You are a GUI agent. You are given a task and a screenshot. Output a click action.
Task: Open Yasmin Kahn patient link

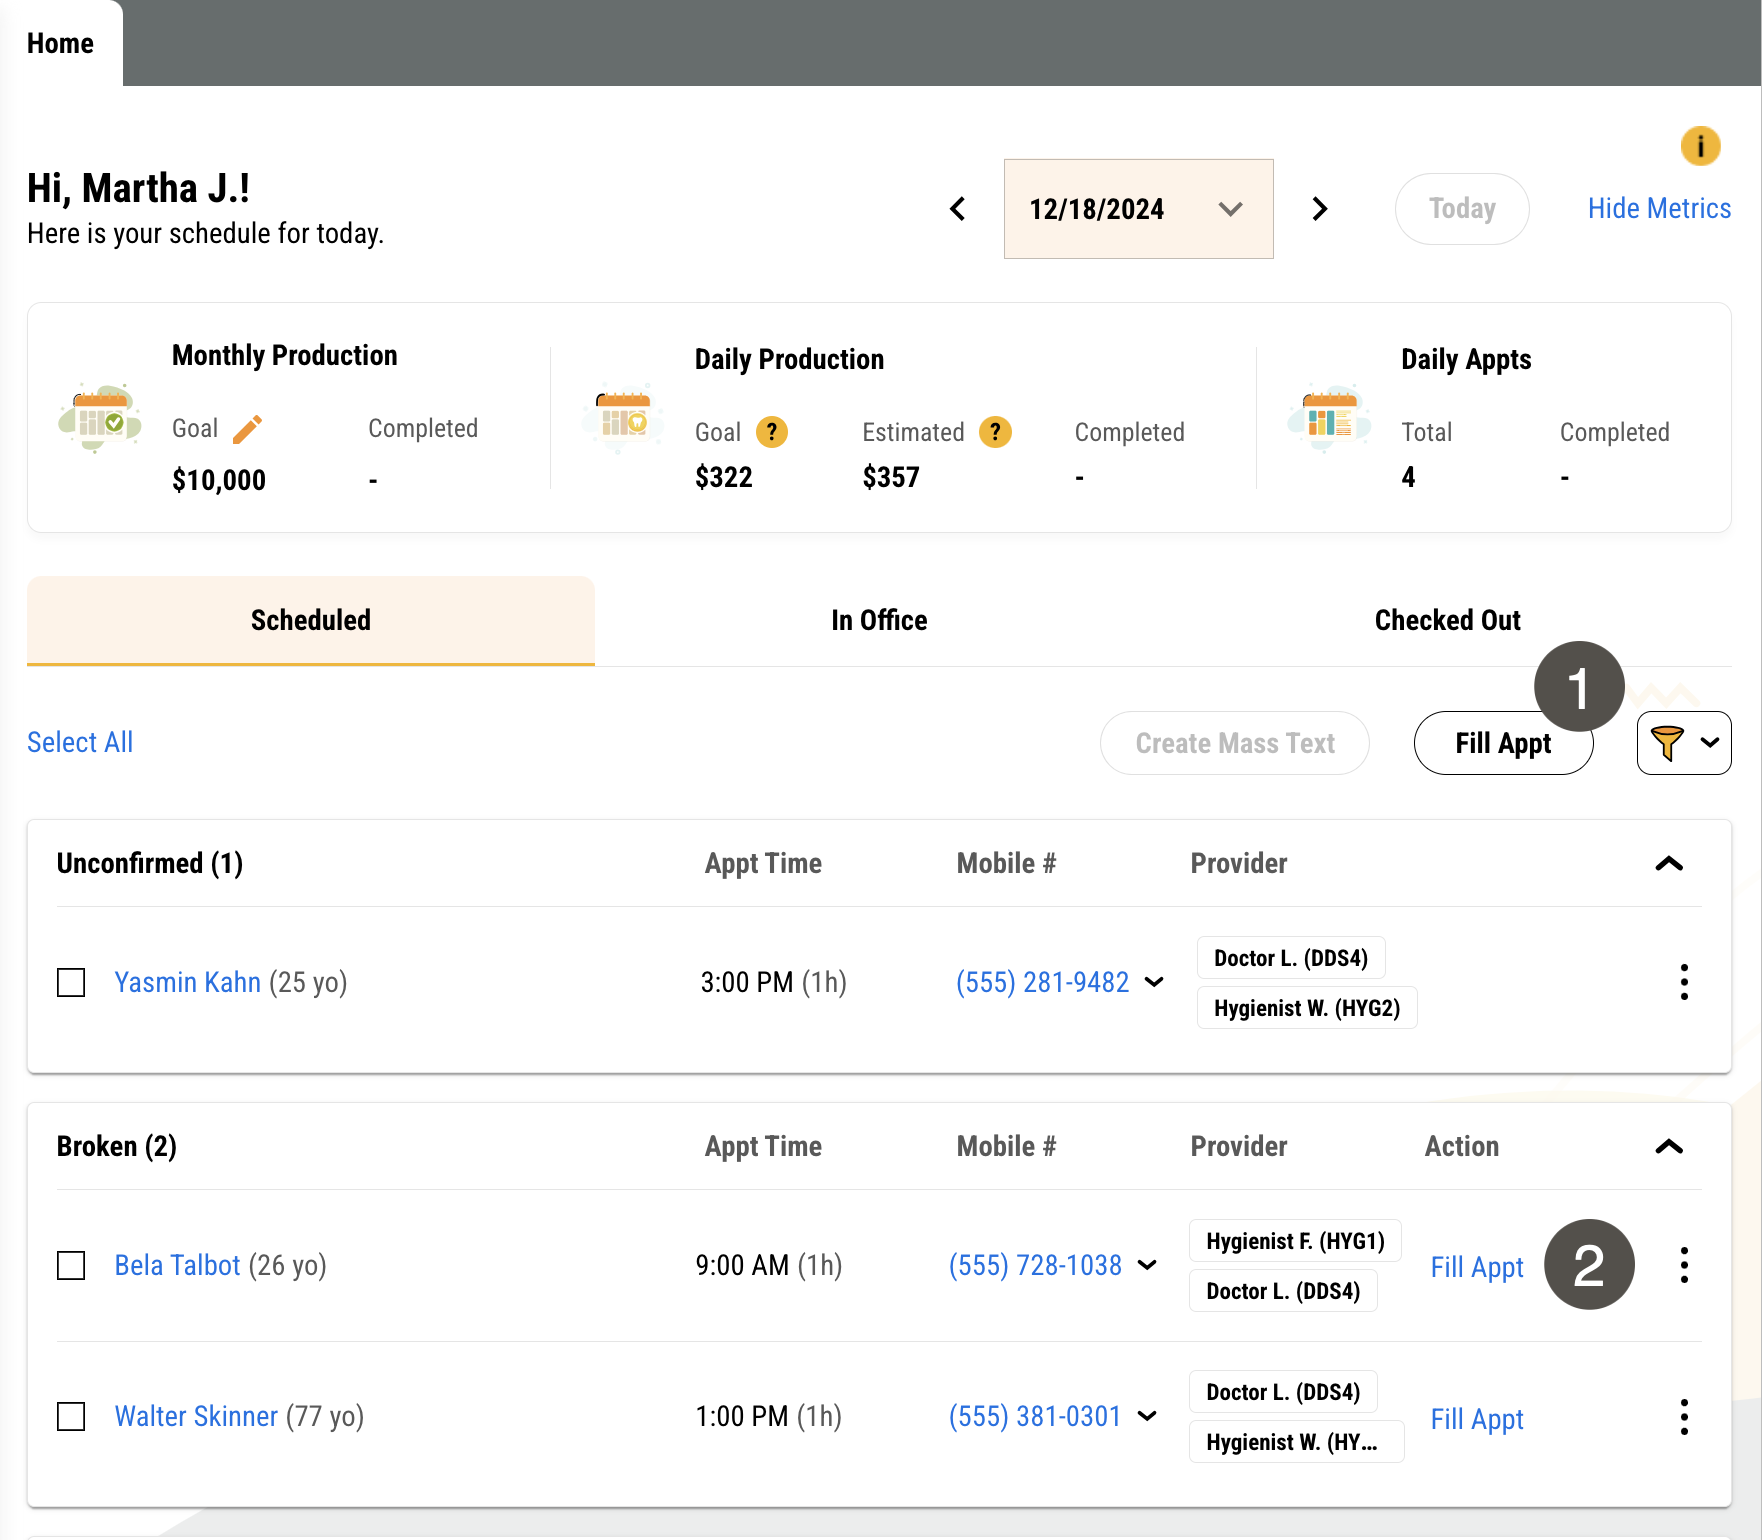pyautogui.click(x=188, y=982)
